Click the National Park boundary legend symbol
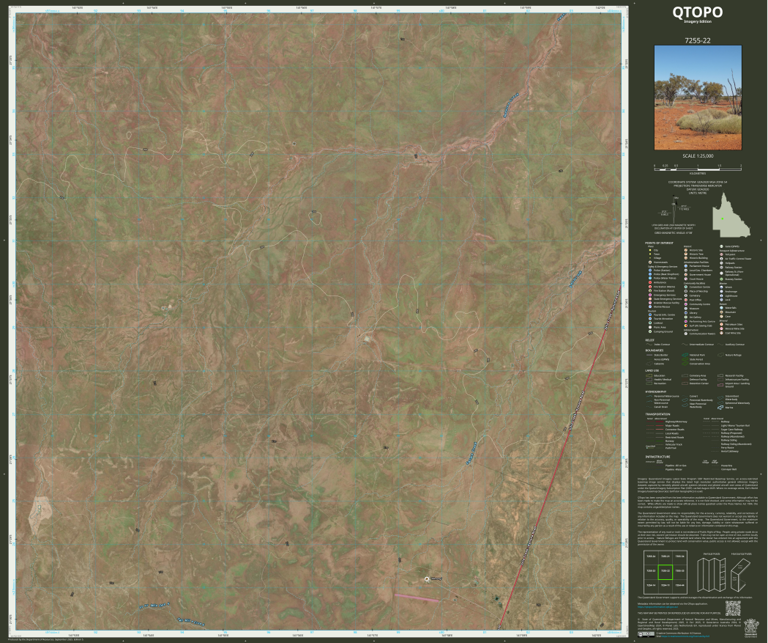Viewport: 768px width, 643px height. [685, 355]
